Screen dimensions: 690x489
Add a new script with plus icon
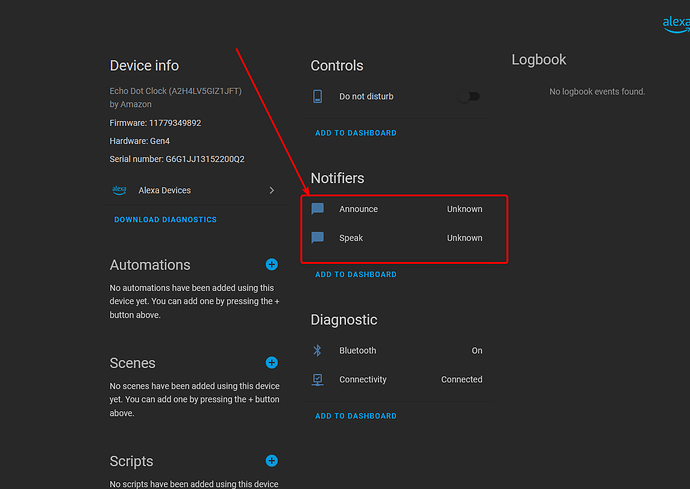tap(272, 461)
